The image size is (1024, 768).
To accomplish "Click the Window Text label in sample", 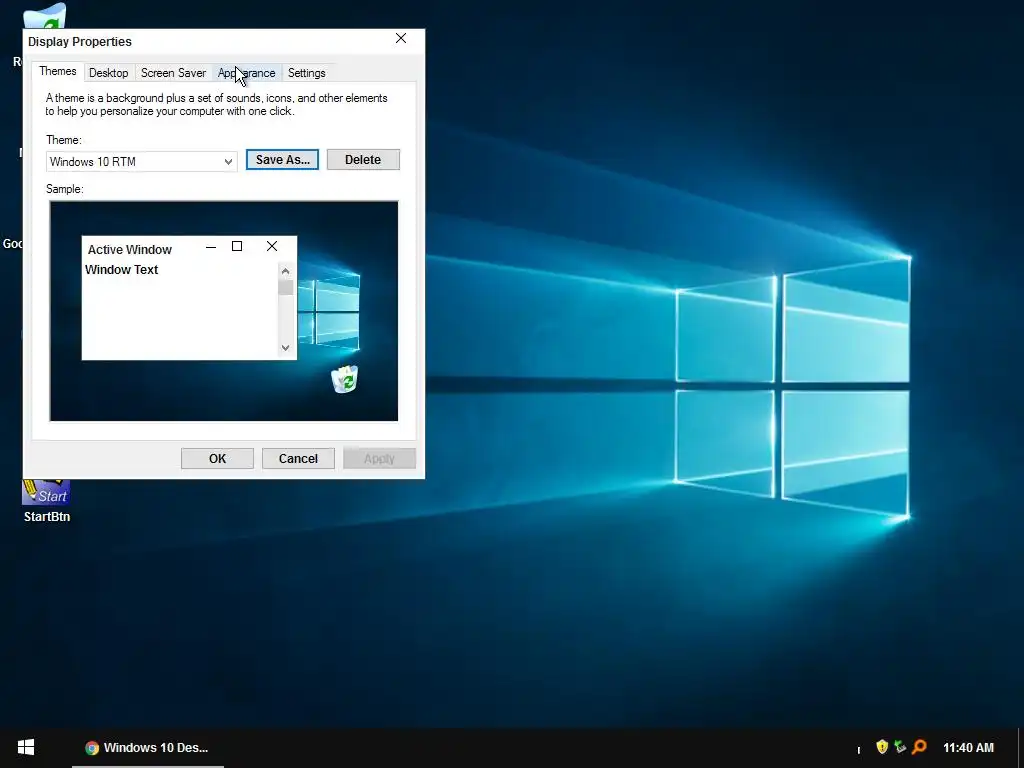I will point(121,270).
